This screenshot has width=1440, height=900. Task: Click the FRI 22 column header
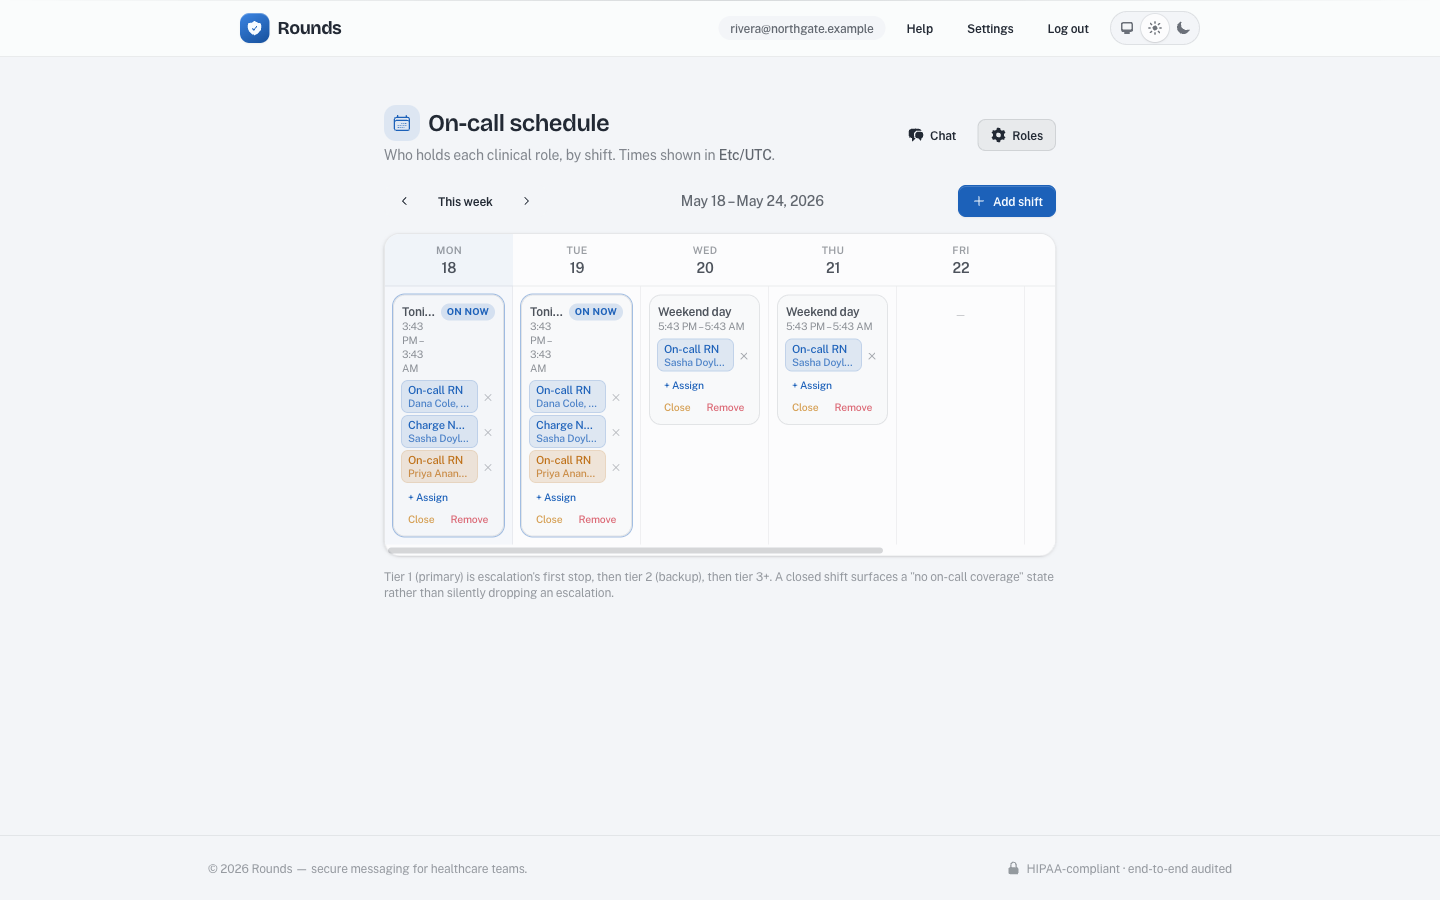[x=961, y=260]
